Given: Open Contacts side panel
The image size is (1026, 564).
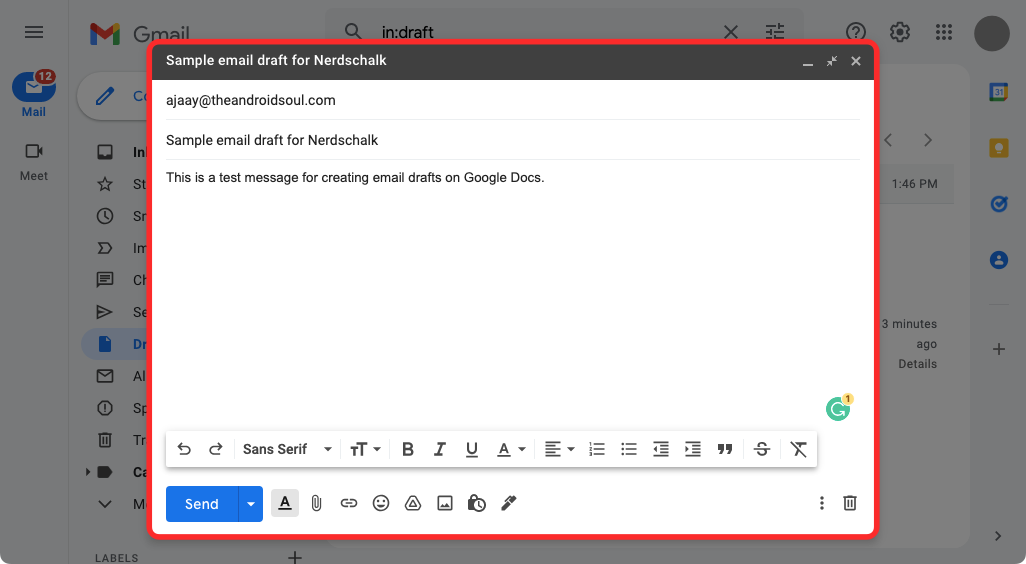Looking at the screenshot, I should click(x=999, y=260).
